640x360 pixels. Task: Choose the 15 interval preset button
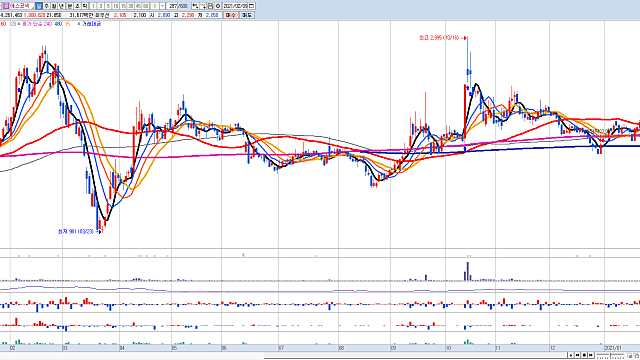(123, 6)
